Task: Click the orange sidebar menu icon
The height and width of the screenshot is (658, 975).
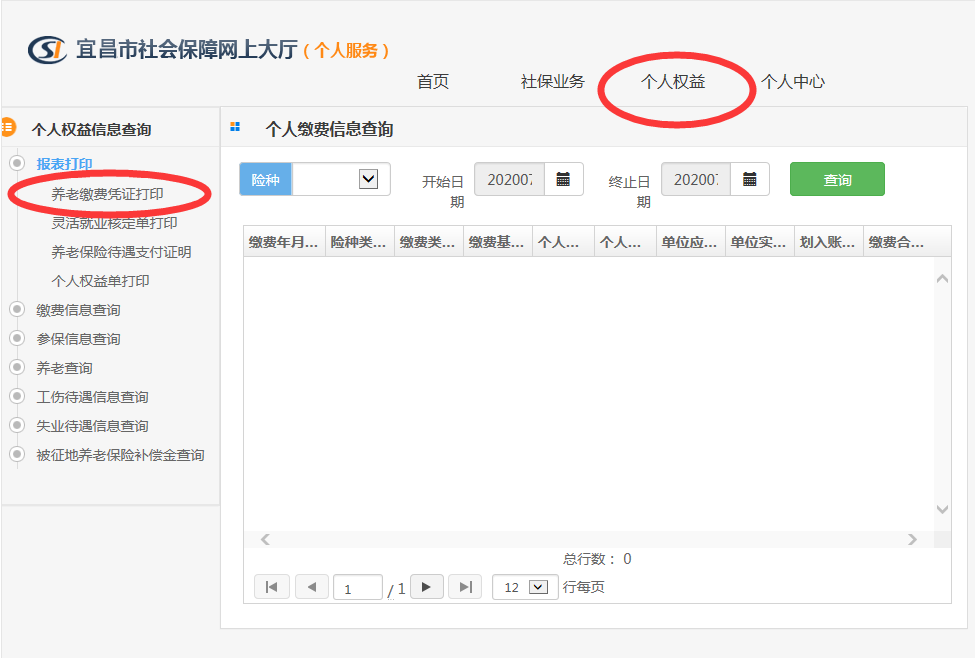Action: point(8,128)
